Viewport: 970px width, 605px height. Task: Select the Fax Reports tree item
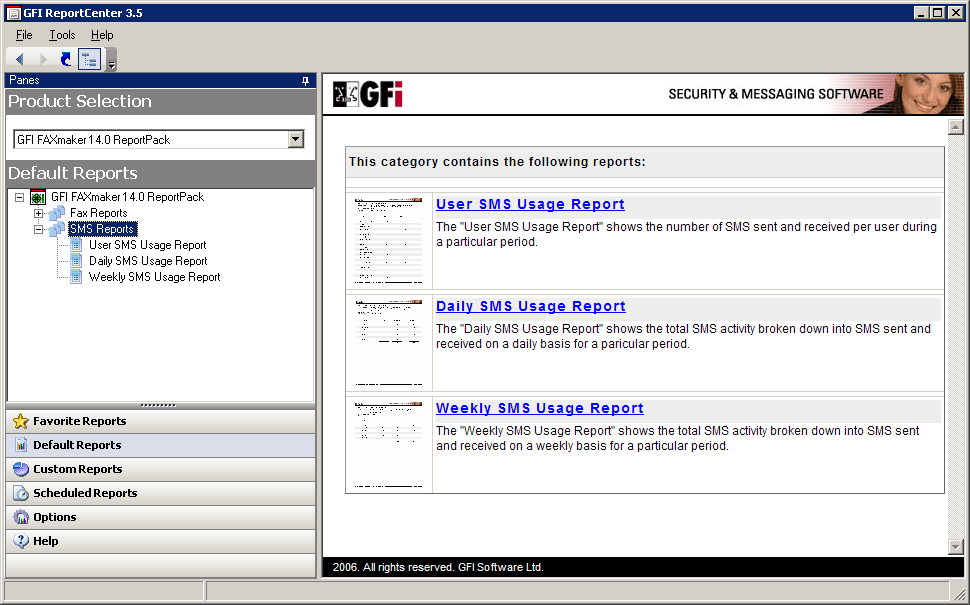point(98,213)
